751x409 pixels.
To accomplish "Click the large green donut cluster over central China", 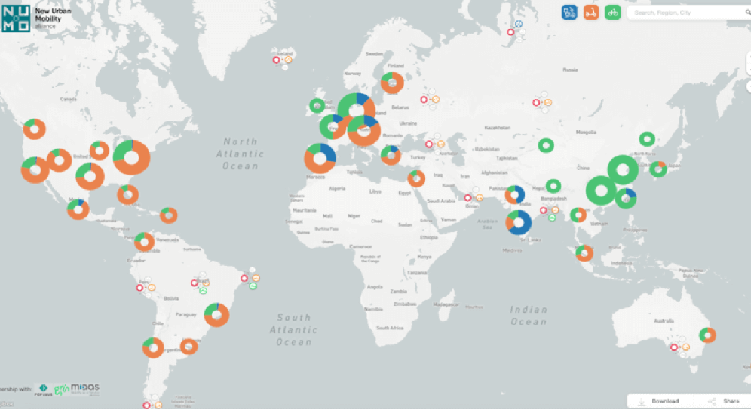I will [x=602, y=188].
